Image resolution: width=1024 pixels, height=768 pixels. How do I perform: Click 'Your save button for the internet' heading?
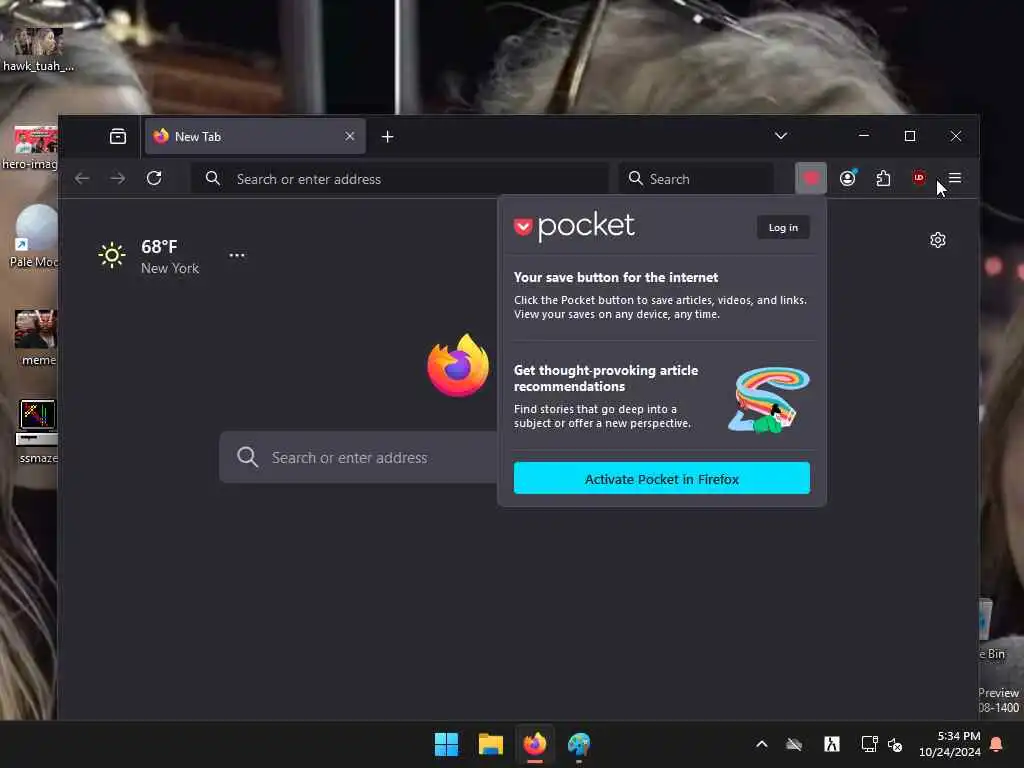(616, 278)
